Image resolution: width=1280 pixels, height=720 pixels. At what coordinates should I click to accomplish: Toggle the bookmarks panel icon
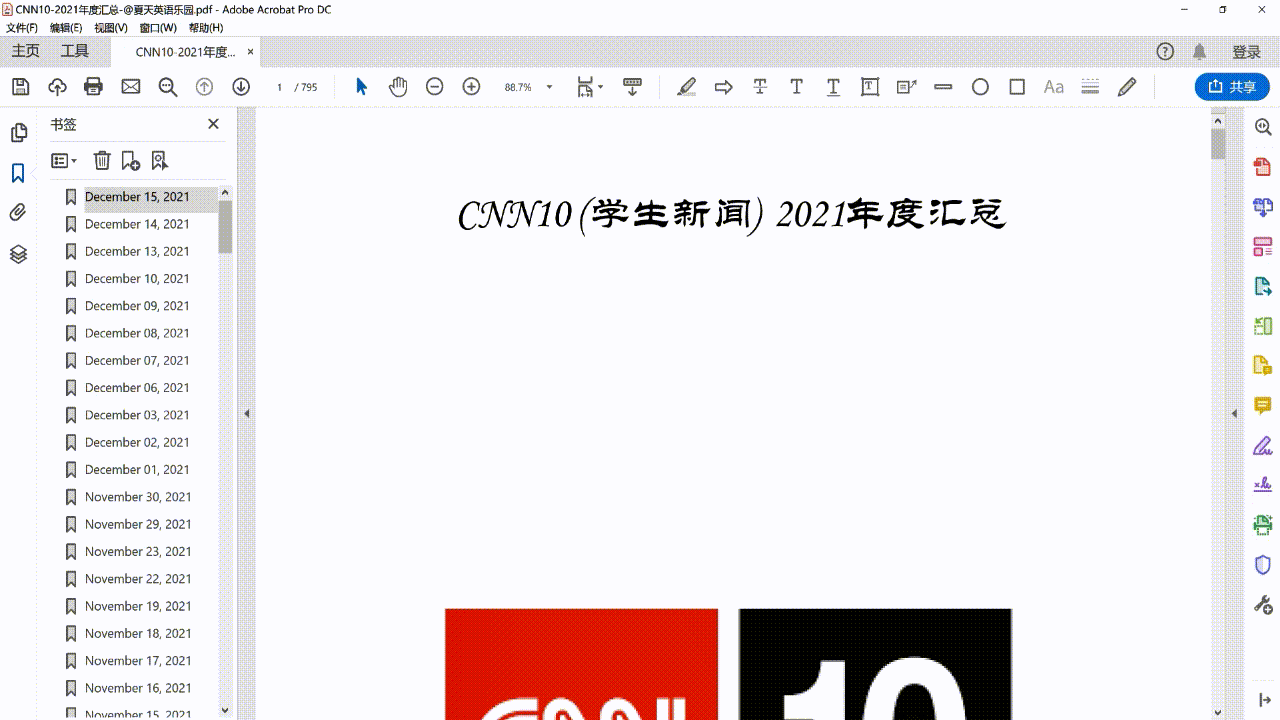tap(18, 173)
